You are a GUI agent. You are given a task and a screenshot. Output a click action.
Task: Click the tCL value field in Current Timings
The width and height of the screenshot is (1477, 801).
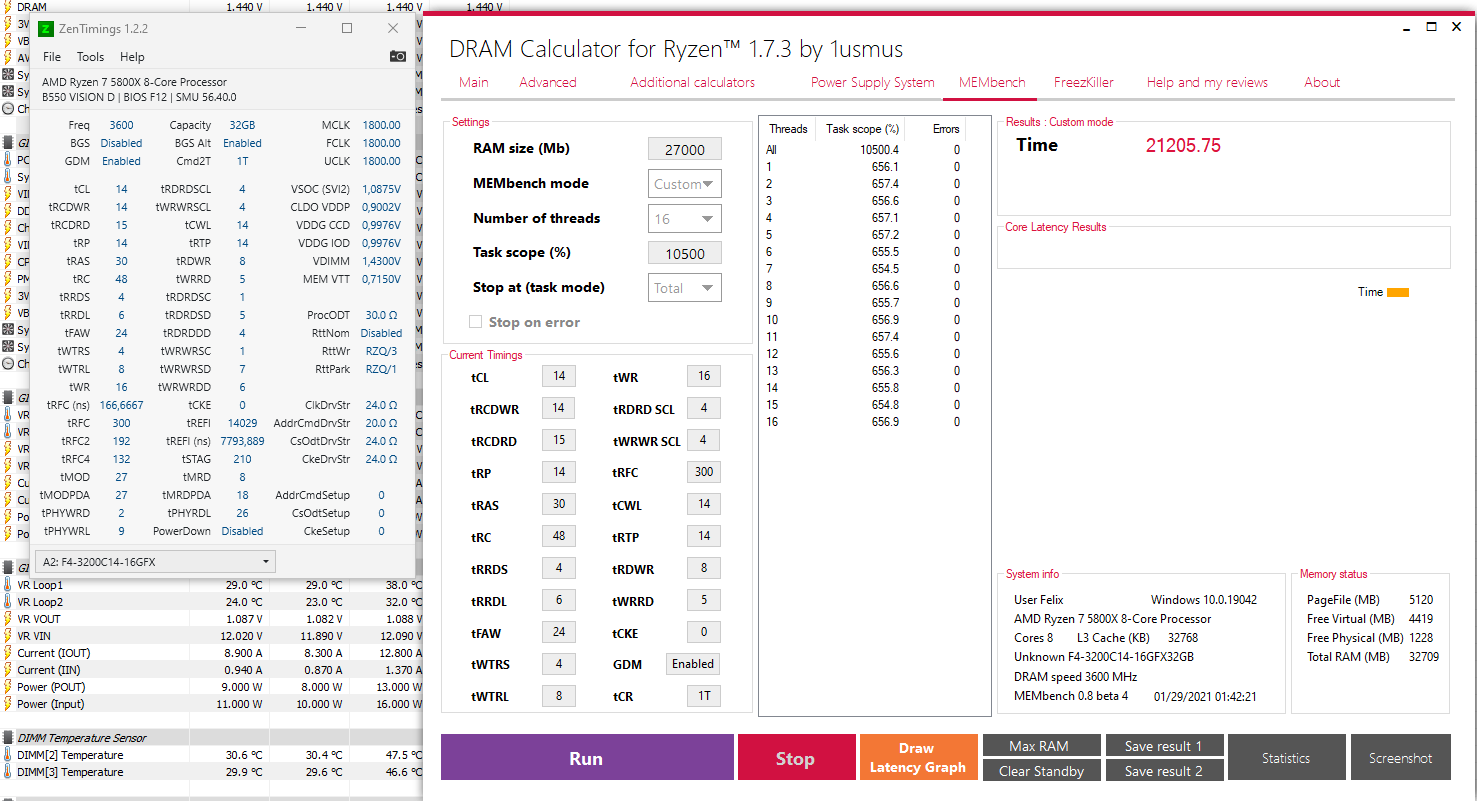pyautogui.click(x=559, y=377)
